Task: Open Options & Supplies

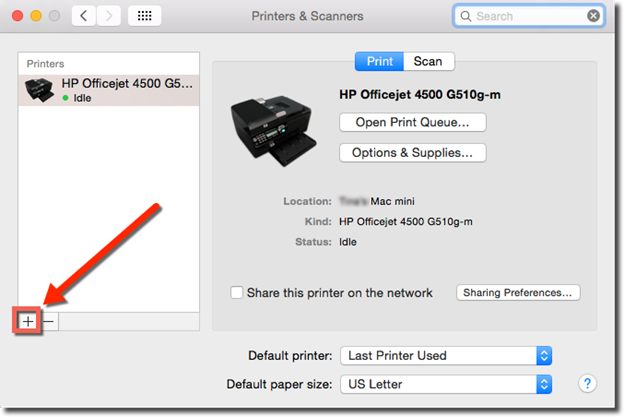Action: (x=413, y=153)
